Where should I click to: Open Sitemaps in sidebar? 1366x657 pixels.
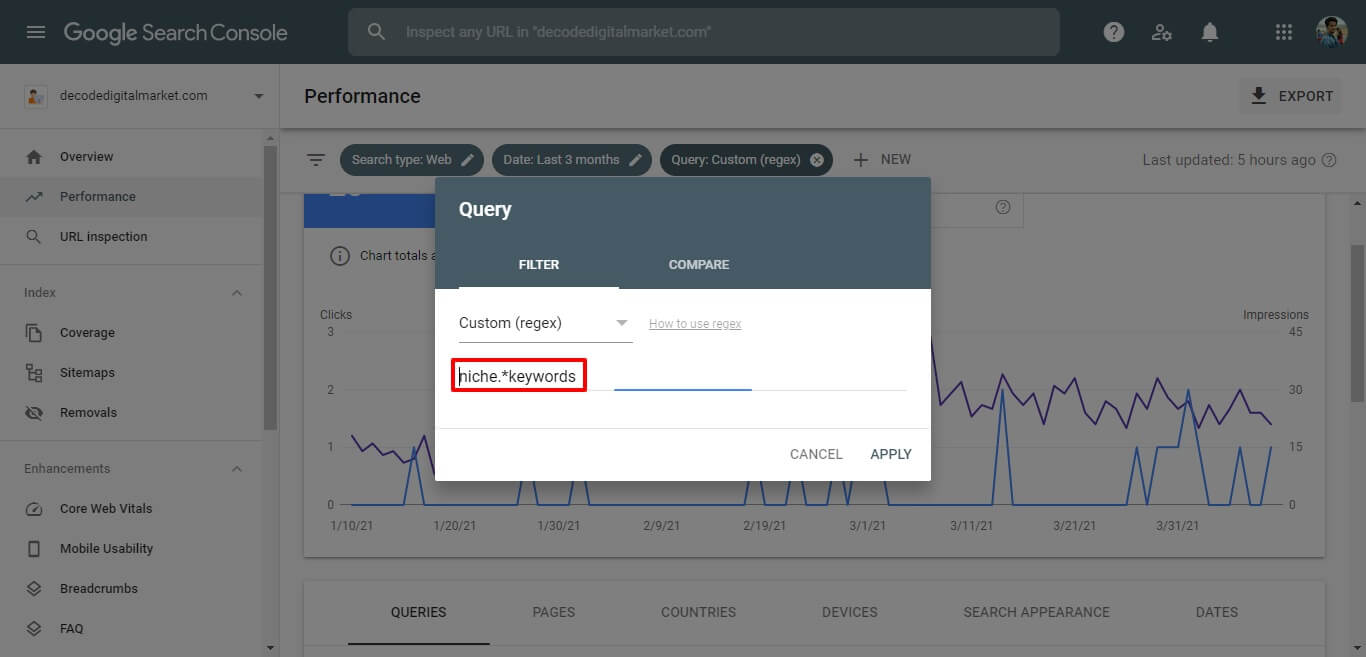point(87,373)
